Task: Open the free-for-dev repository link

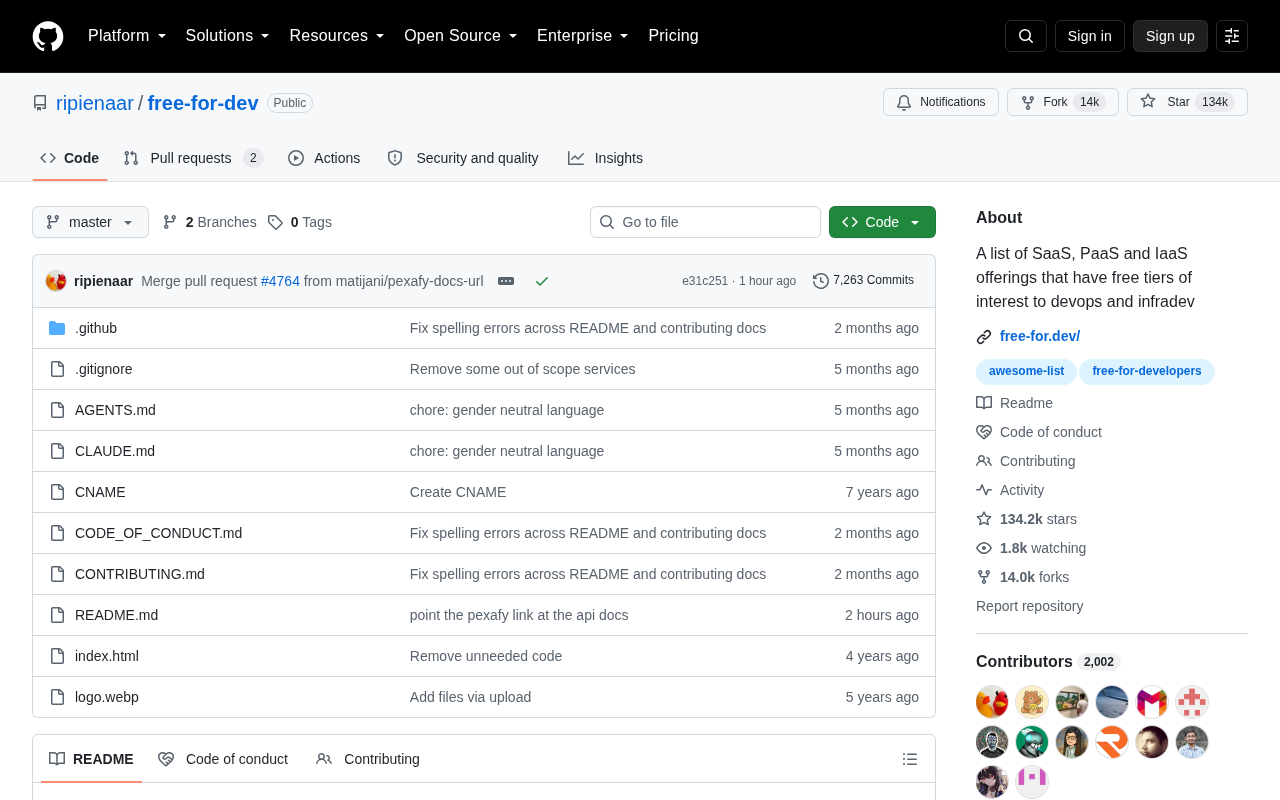Action: (203, 103)
